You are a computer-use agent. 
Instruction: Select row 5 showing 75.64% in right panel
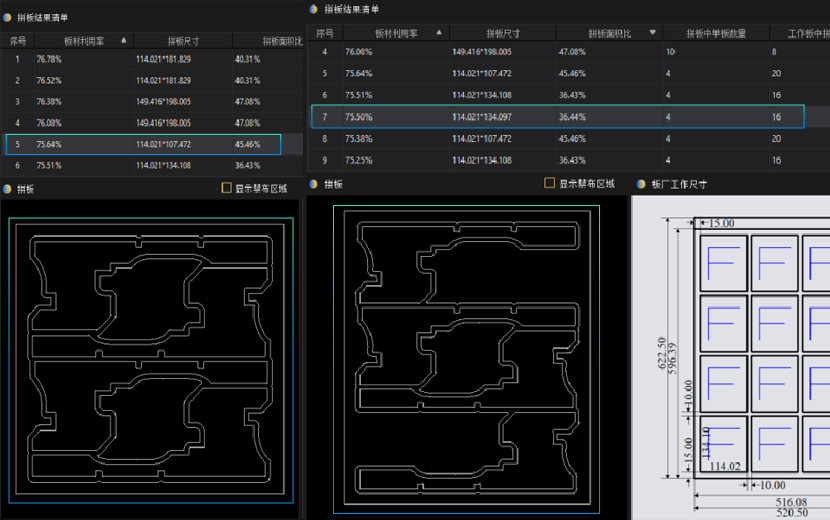[569, 74]
